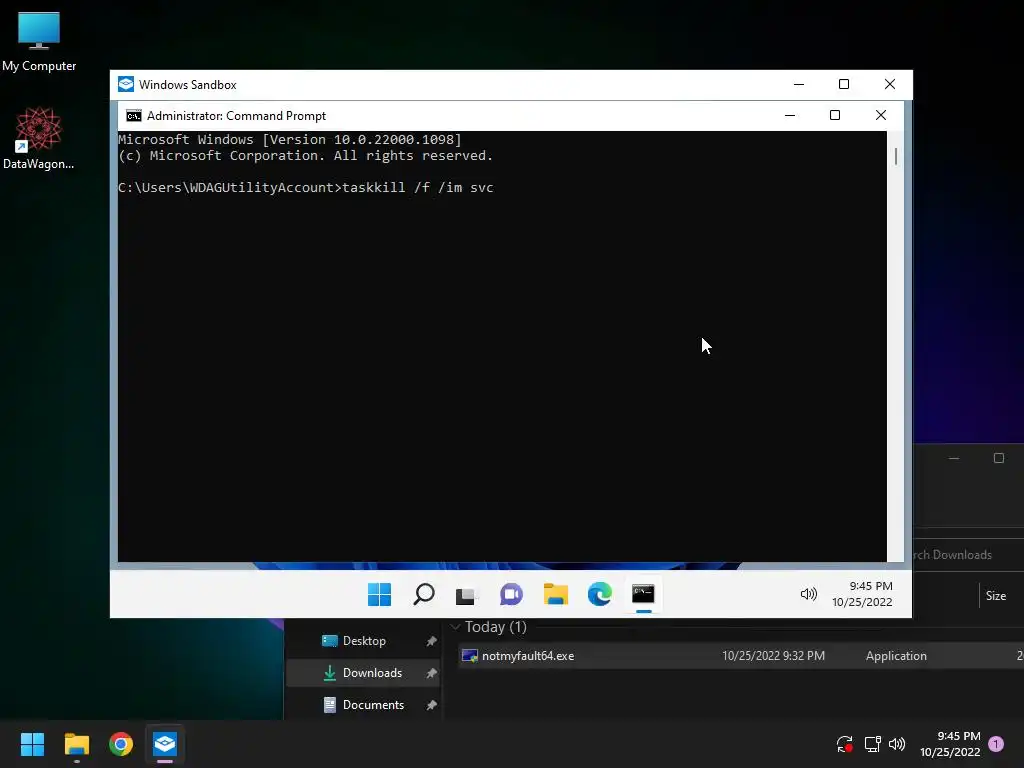Open the Sandbox clock showing 9:45 PM
1024x768 pixels.
click(862, 594)
